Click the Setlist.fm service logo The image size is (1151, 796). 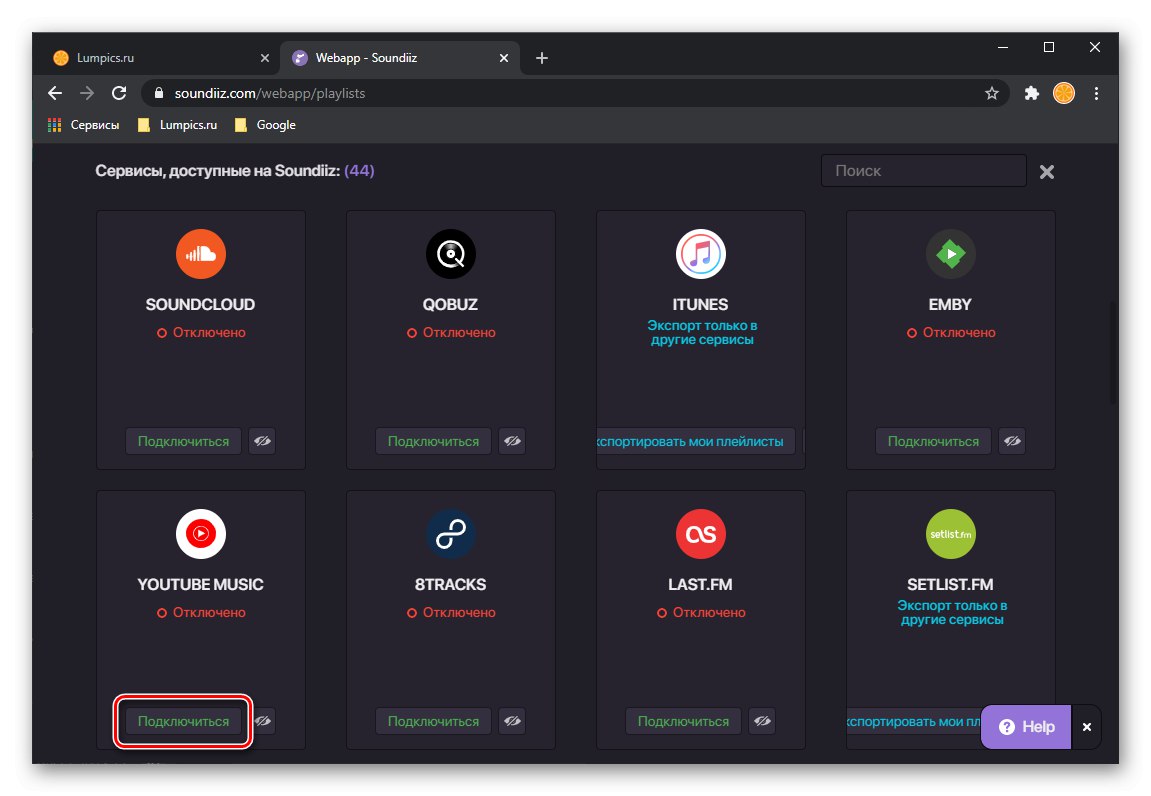pyautogui.click(x=951, y=534)
